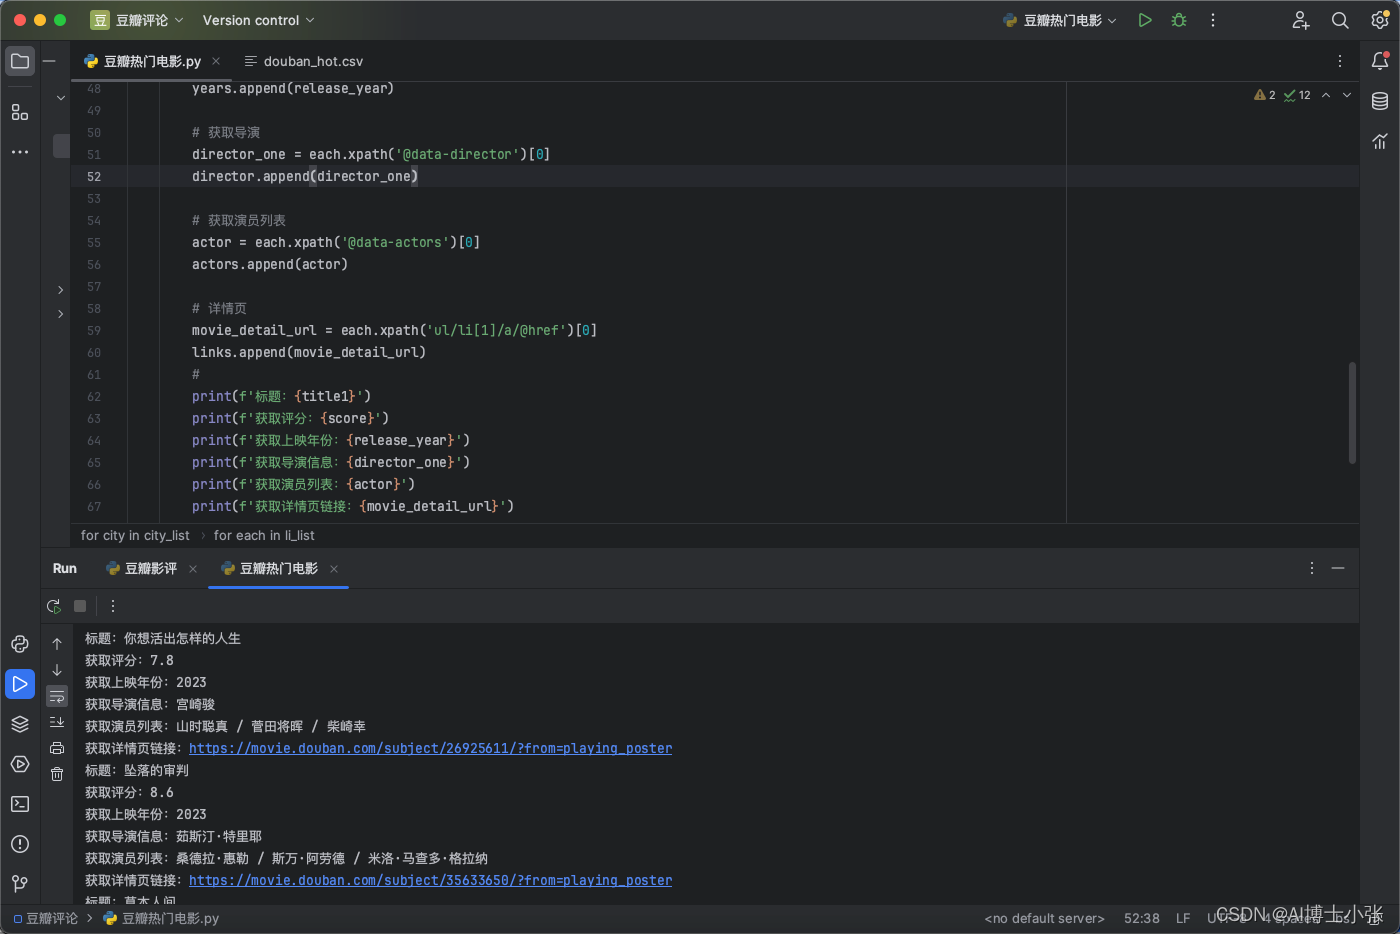Open warnings indicator showing 2 warnings
The width and height of the screenshot is (1400, 934).
(1265, 95)
